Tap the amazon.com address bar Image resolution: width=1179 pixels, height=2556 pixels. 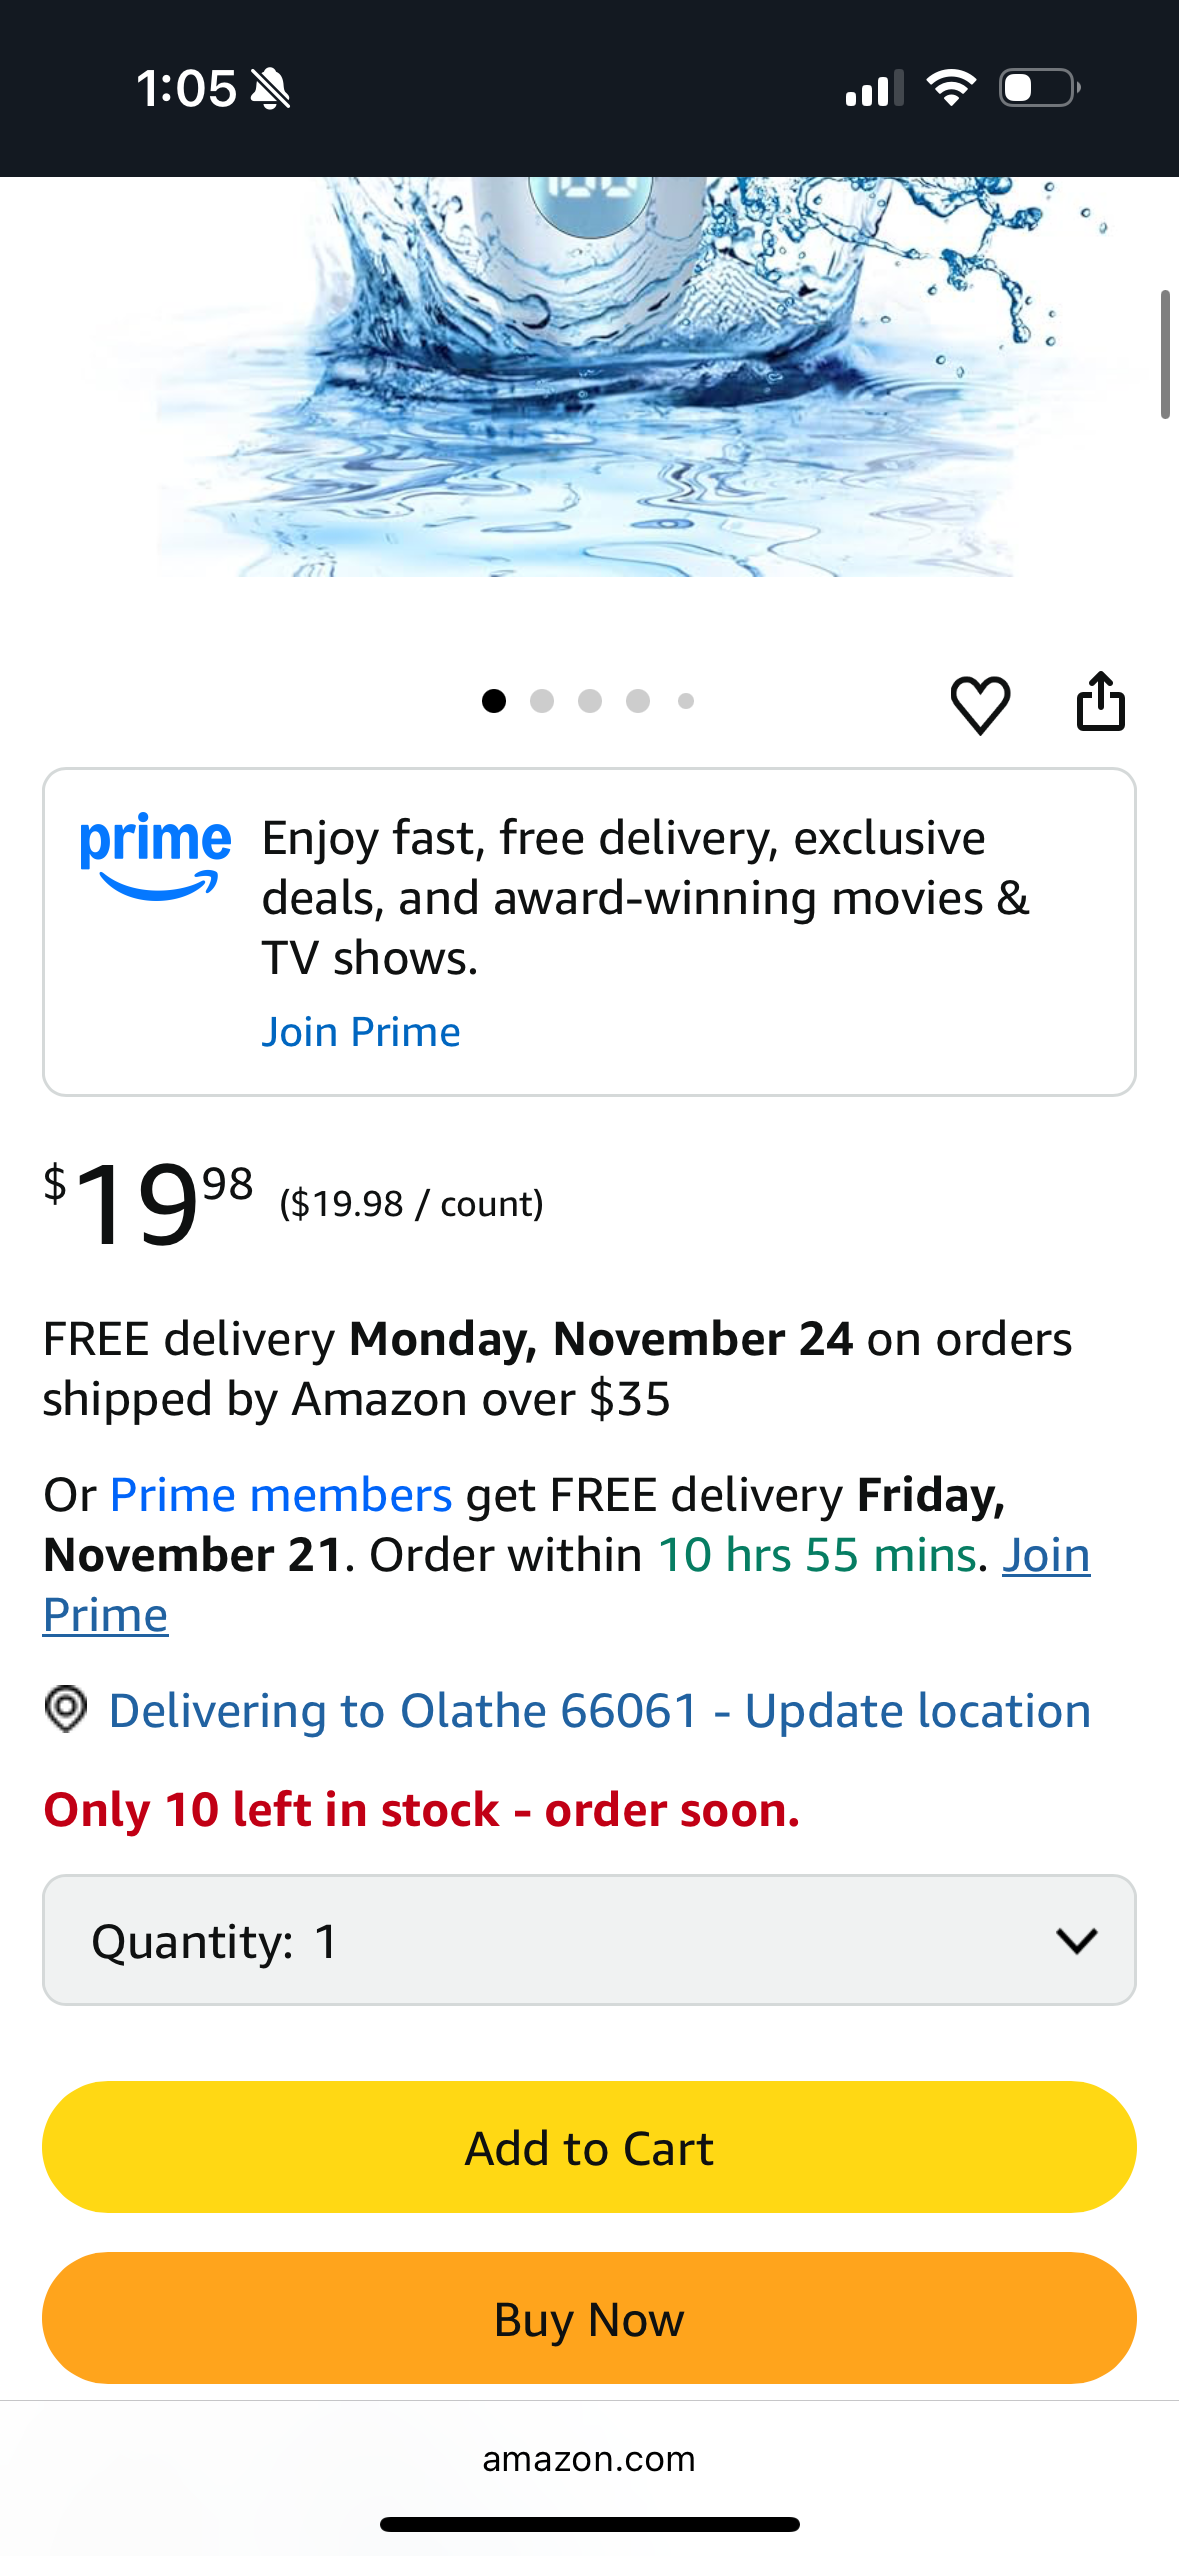point(588,2458)
